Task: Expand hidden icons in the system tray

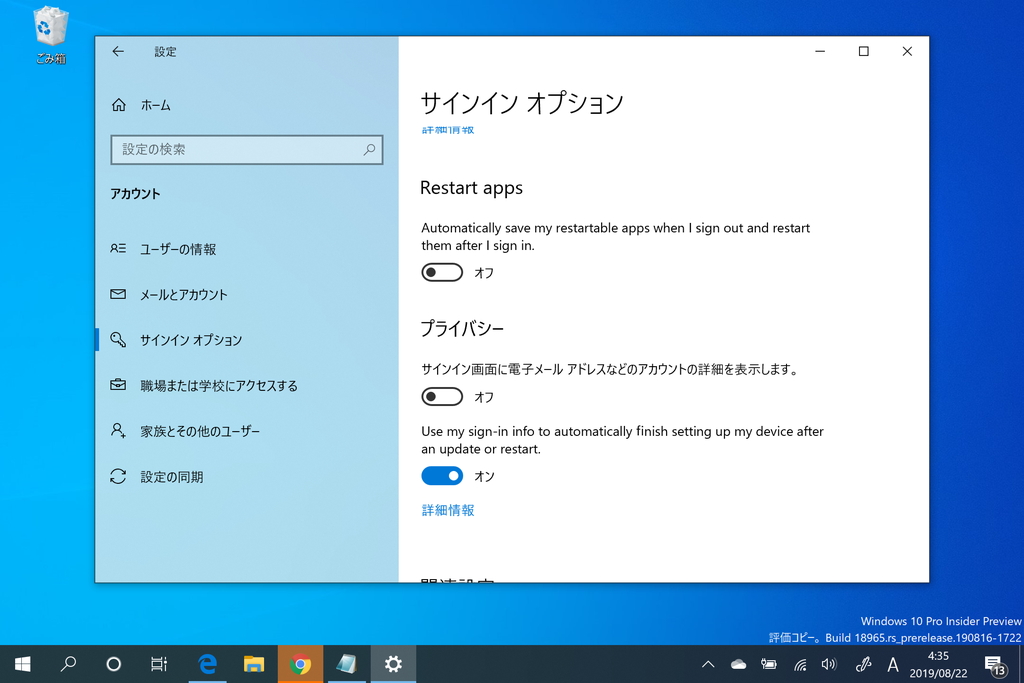Action: (x=708, y=663)
